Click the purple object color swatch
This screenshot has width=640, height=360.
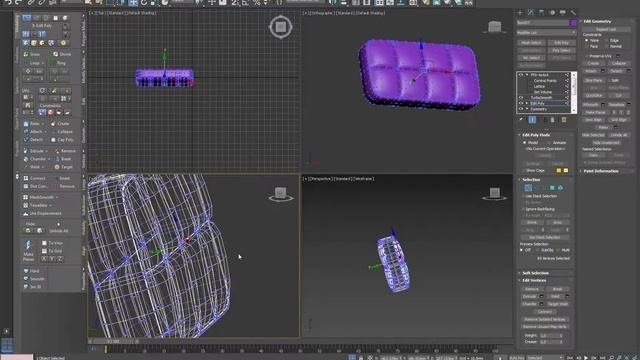[573, 23]
